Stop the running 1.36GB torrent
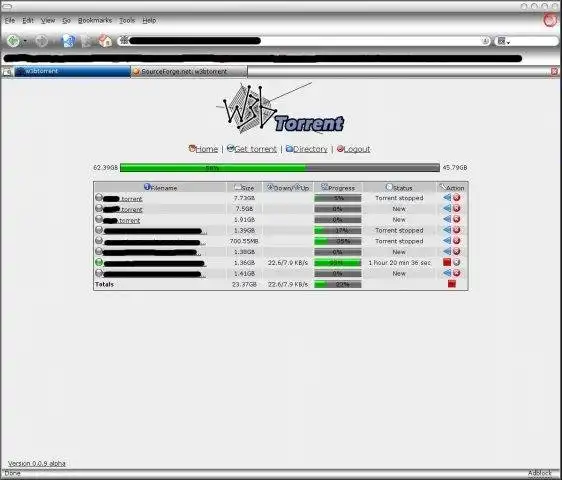The height and width of the screenshot is (480, 562). tap(447, 262)
